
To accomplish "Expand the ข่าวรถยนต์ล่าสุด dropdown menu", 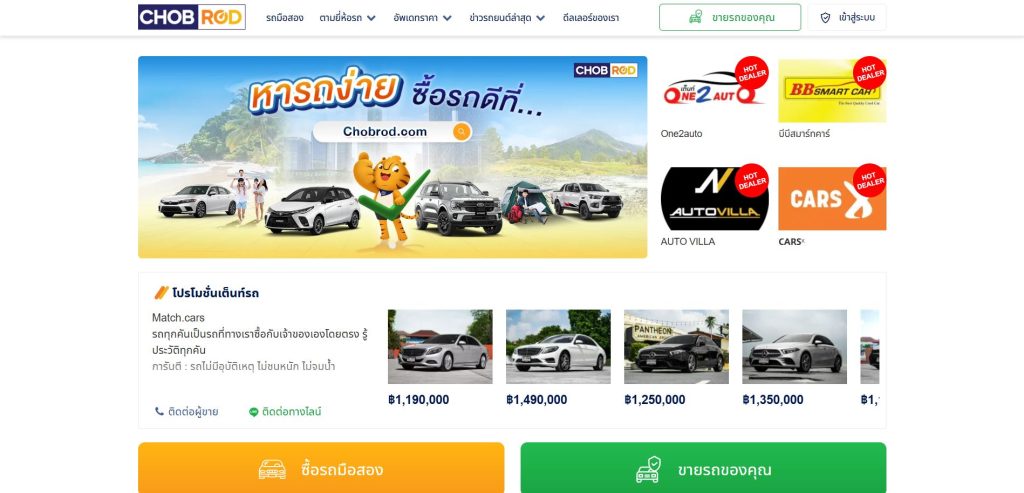I will (x=507, y=18).
